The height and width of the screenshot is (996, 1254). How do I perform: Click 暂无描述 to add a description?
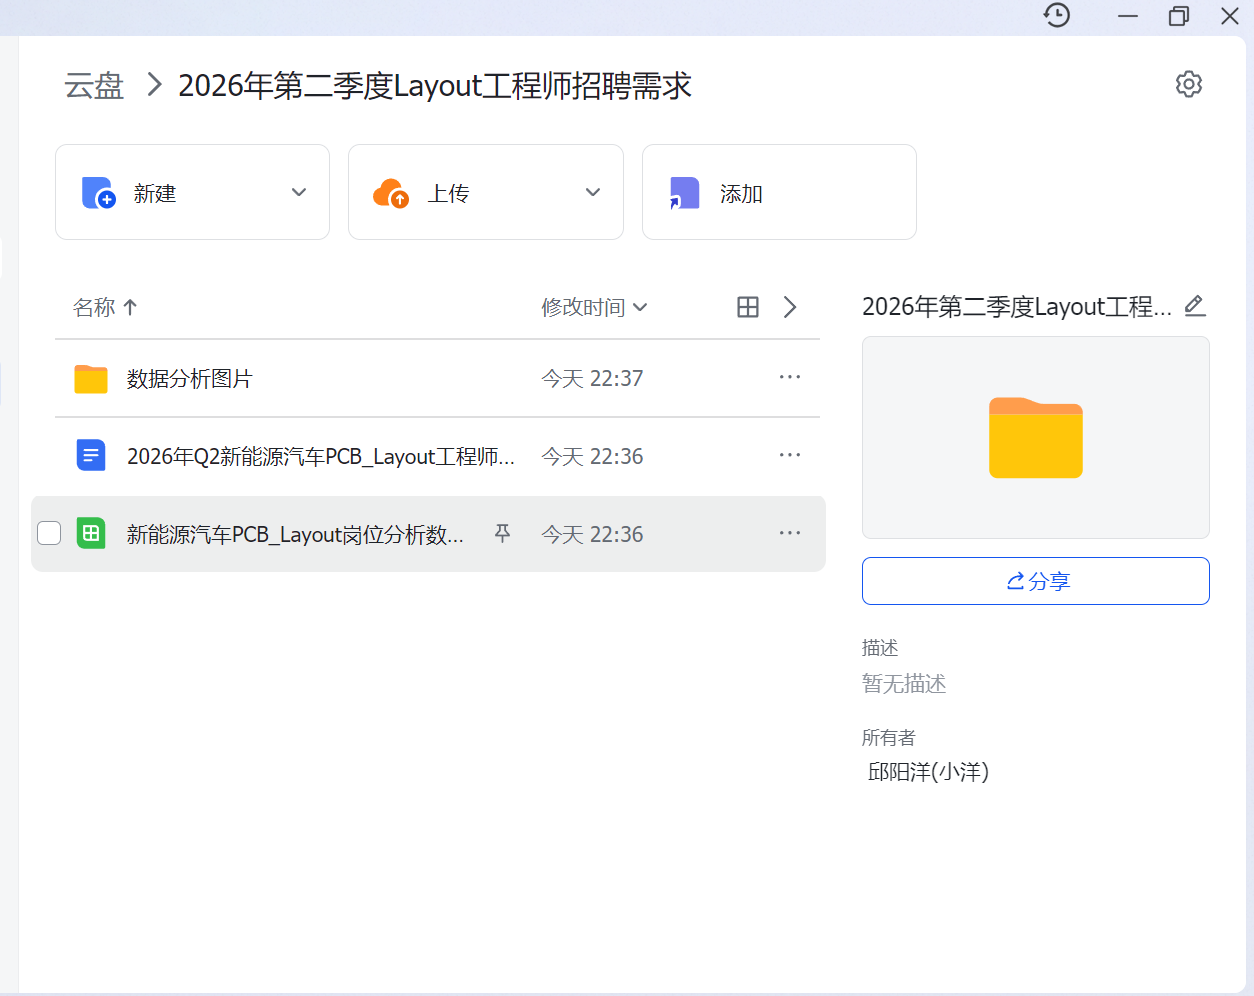(x=904, y=684)
